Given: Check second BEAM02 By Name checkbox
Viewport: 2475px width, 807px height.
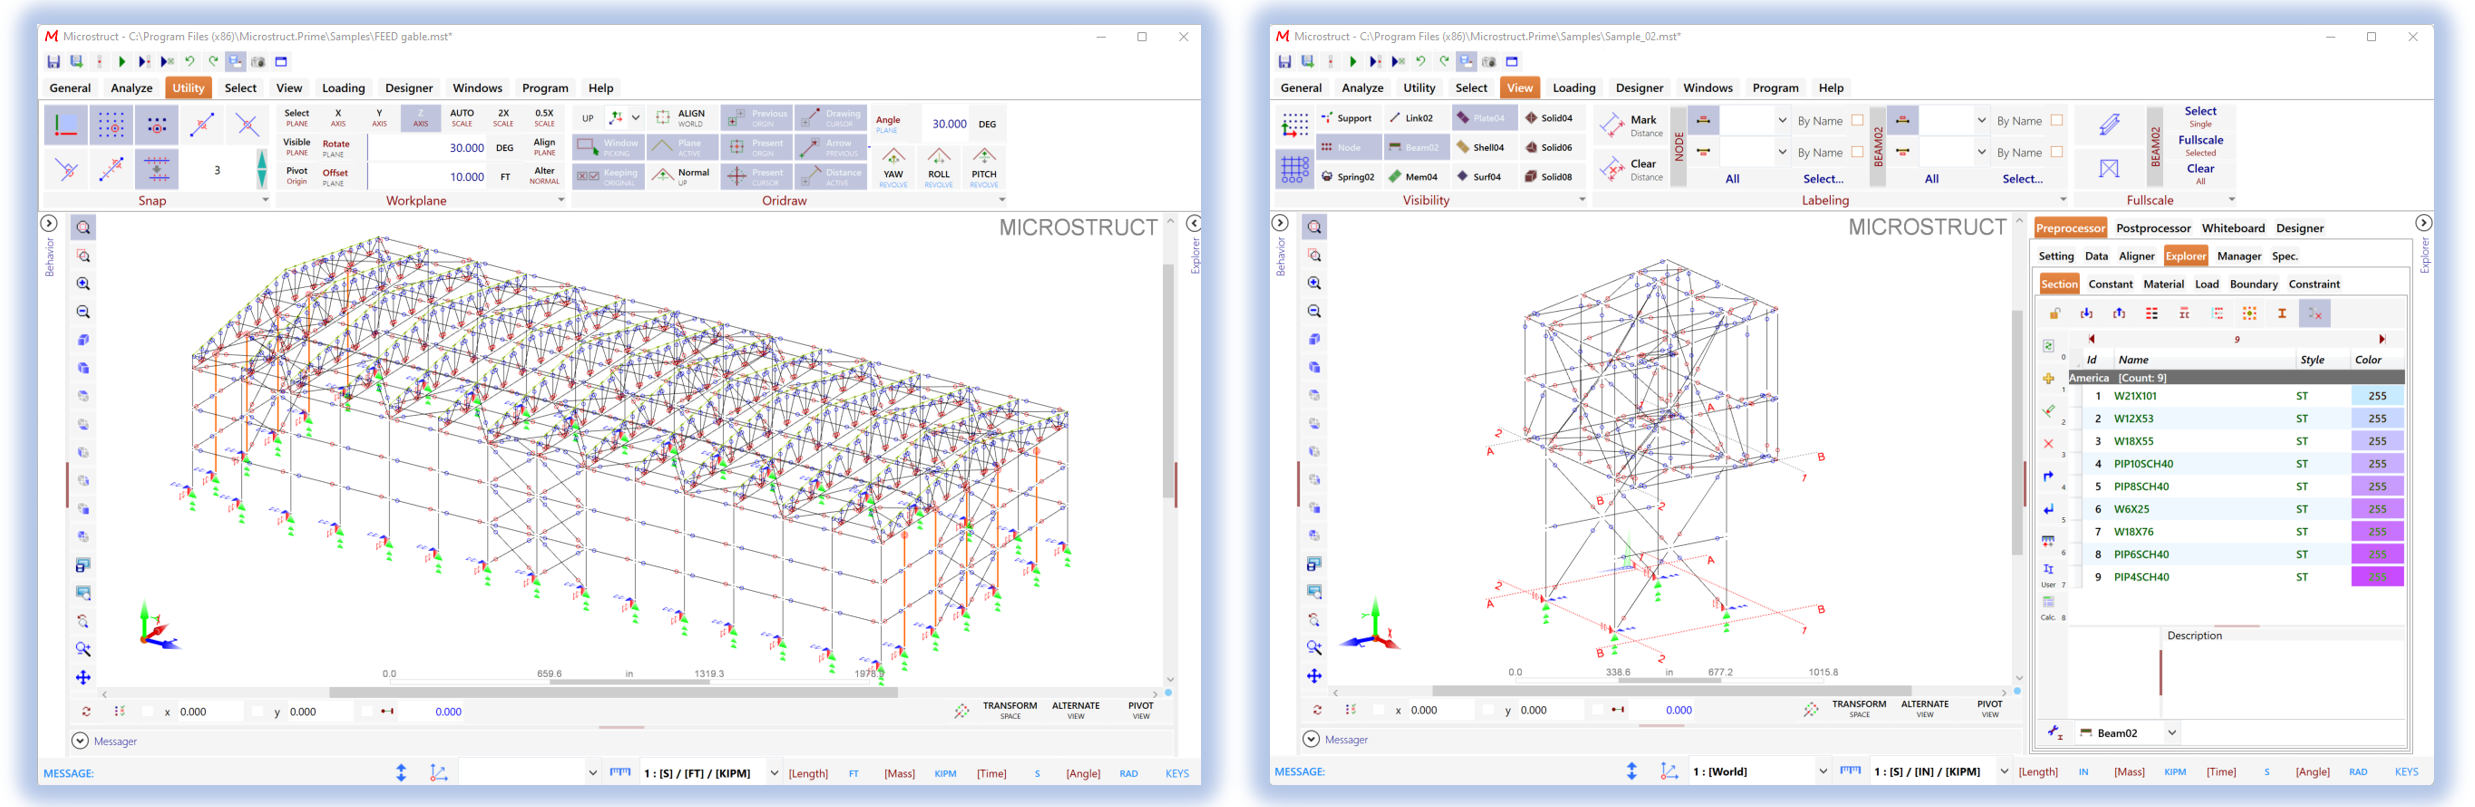Looking at the screenshot, I should 2056,152.
